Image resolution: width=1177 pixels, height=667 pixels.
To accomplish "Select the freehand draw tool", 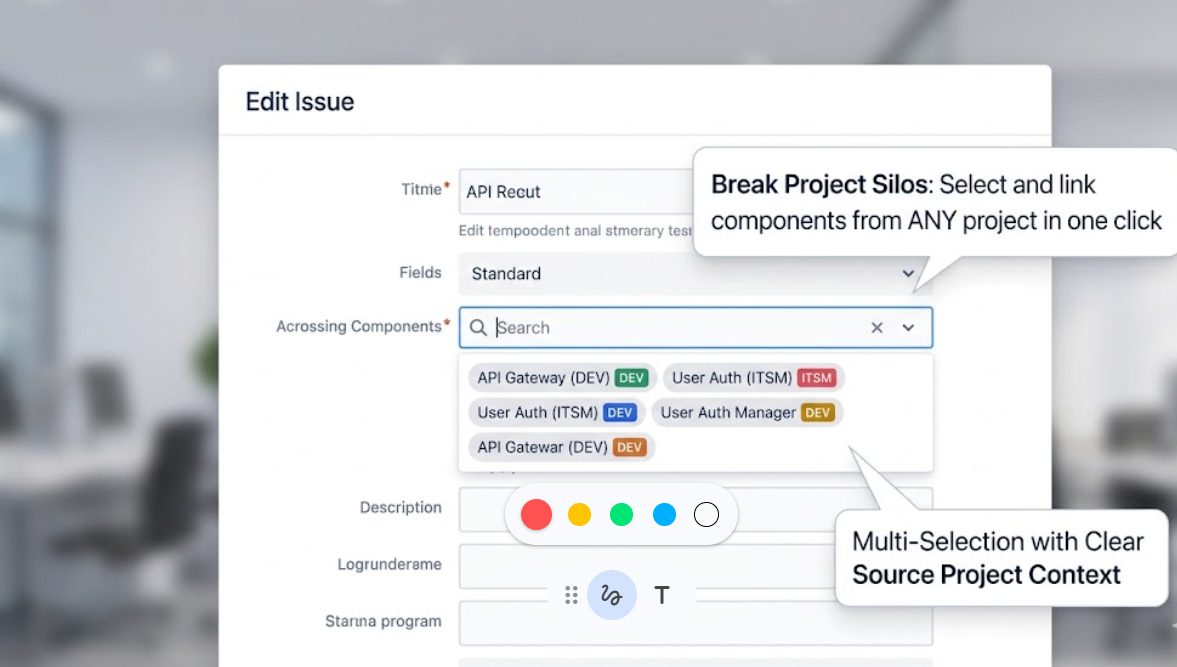I will point(611,595).
